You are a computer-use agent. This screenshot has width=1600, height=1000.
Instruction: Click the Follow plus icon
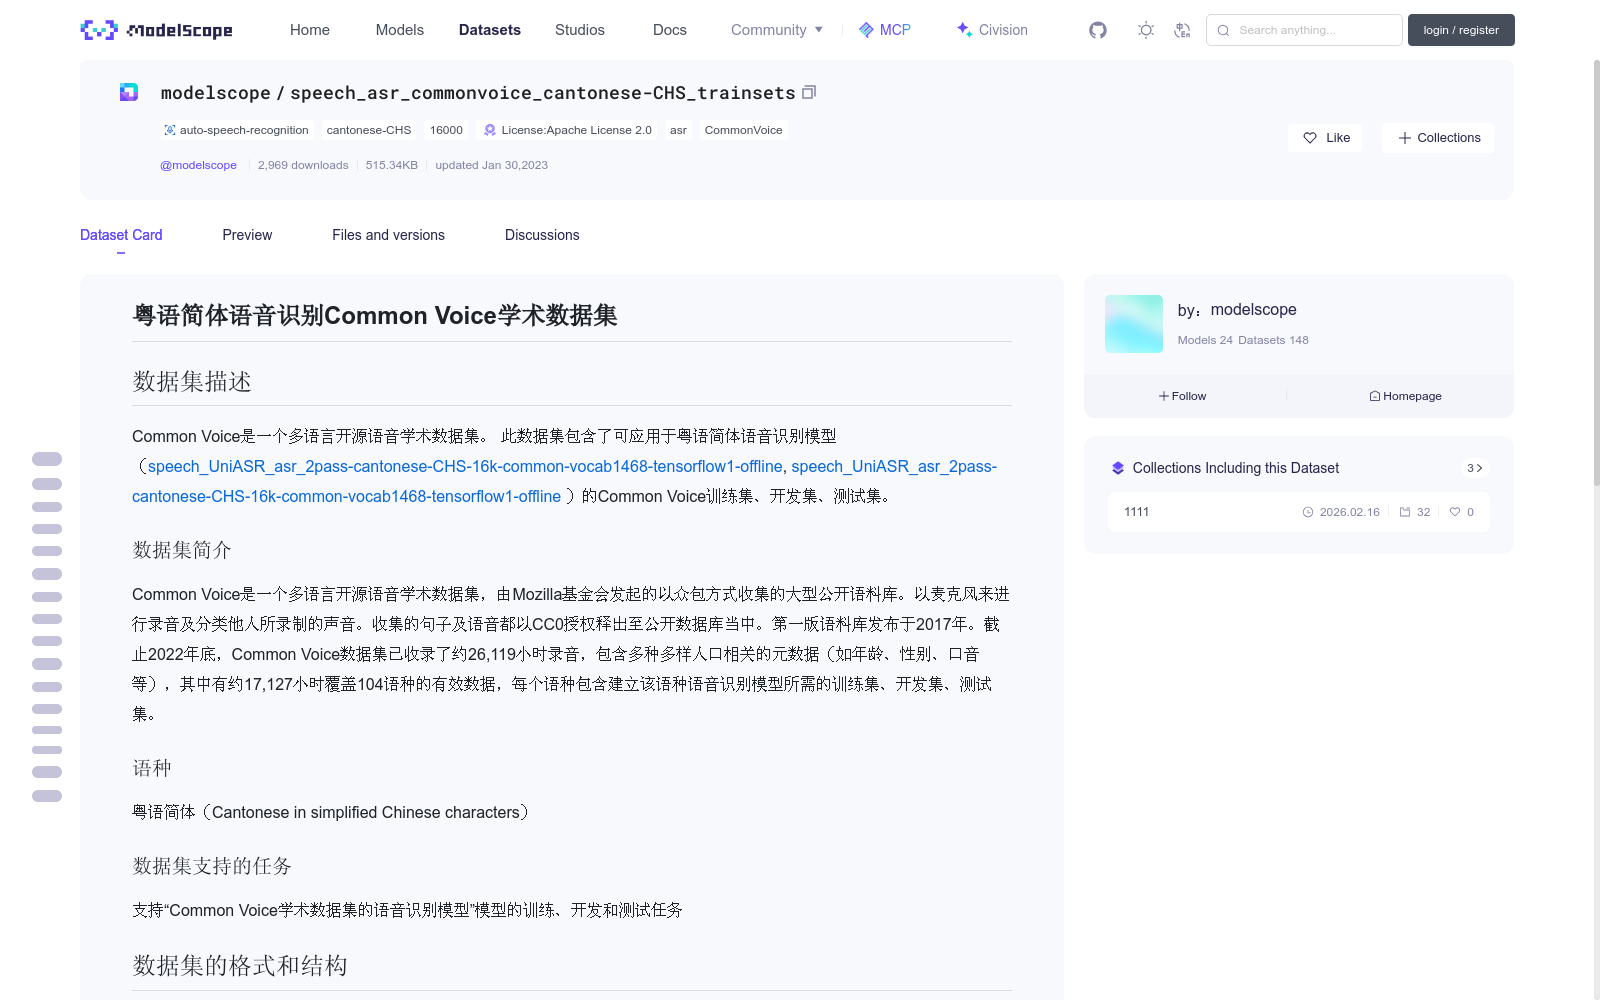(1164, 396)
